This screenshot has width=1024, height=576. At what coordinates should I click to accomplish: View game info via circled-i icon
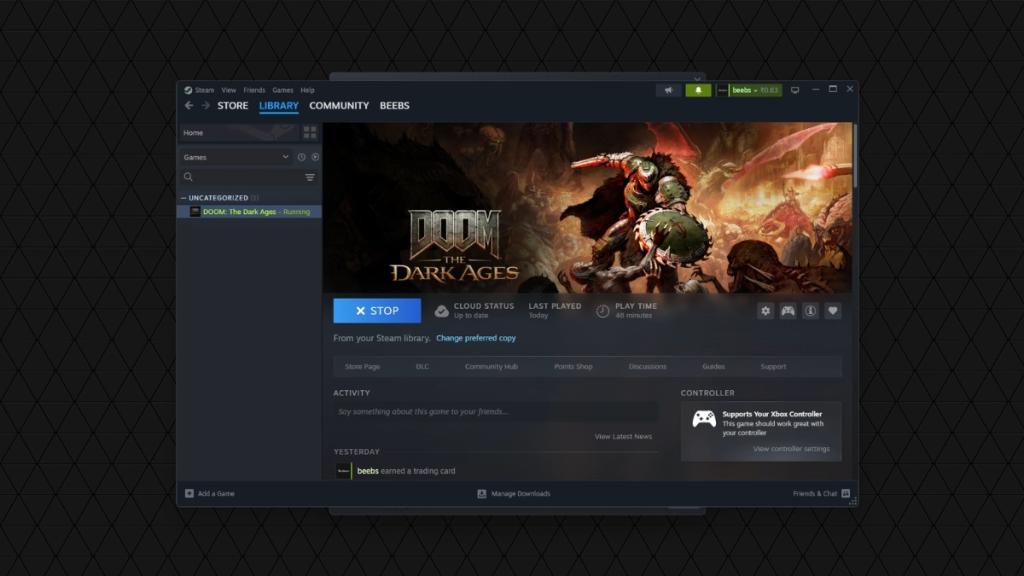point(811,311)
